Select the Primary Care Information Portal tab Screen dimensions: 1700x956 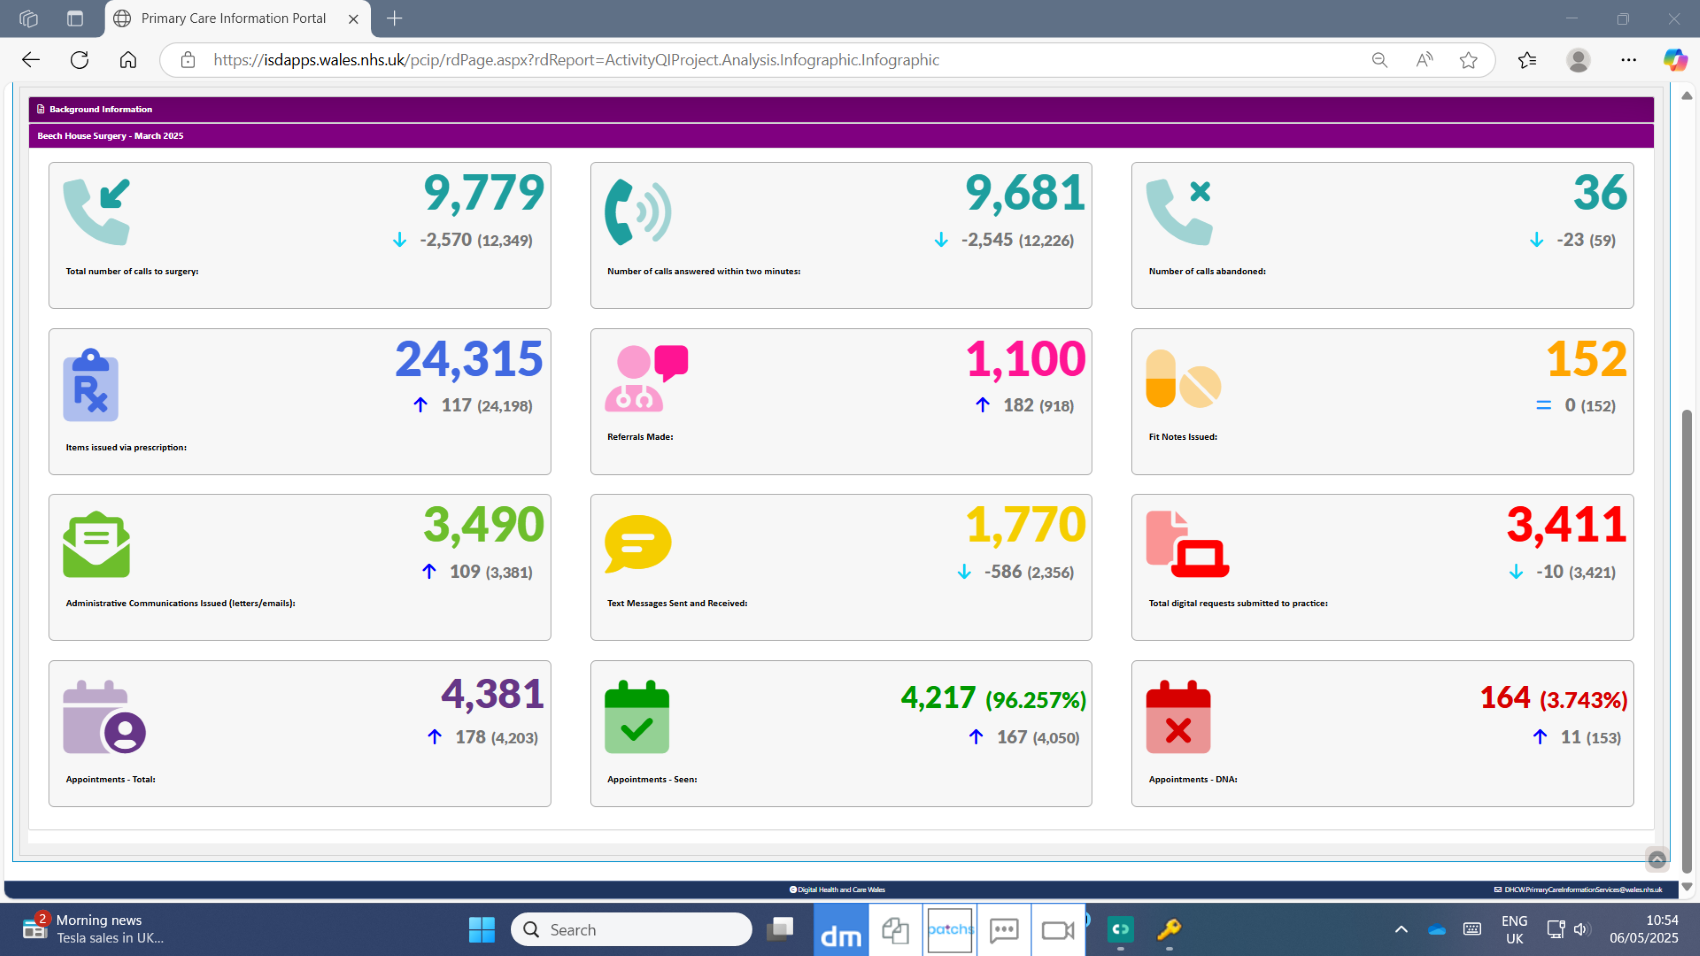[233, 18]
